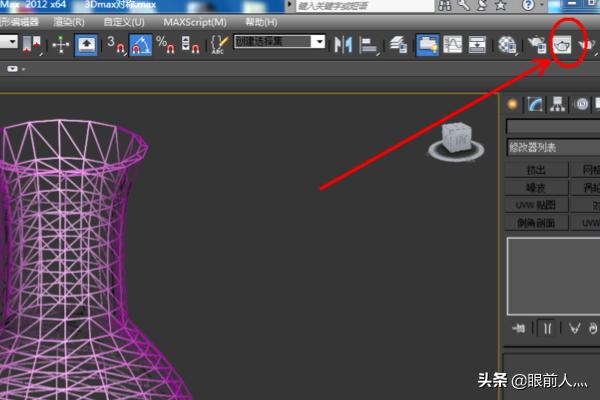600x400 pixels.
Task: Toggle the Spinner Snap icon
Action: click(x=191, y=45)
